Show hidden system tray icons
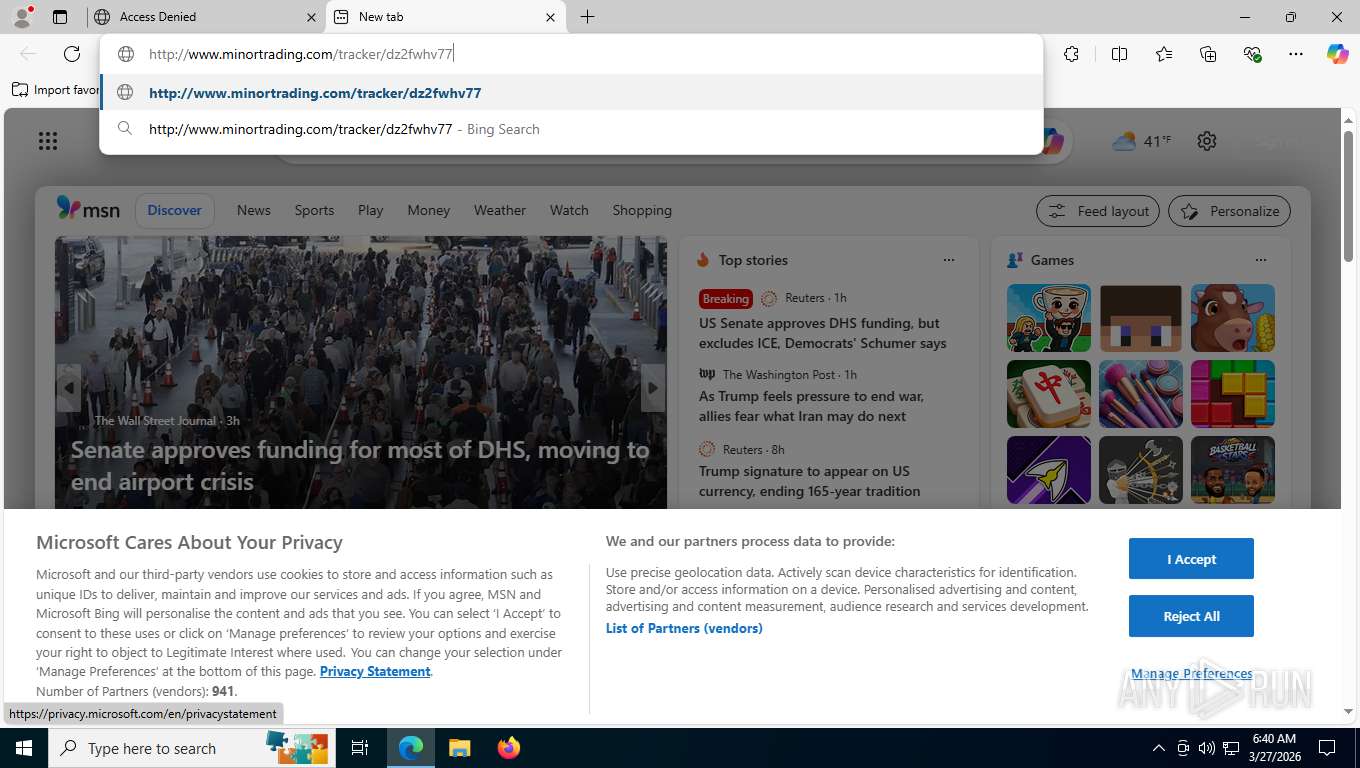 (x=1159, y=748)
